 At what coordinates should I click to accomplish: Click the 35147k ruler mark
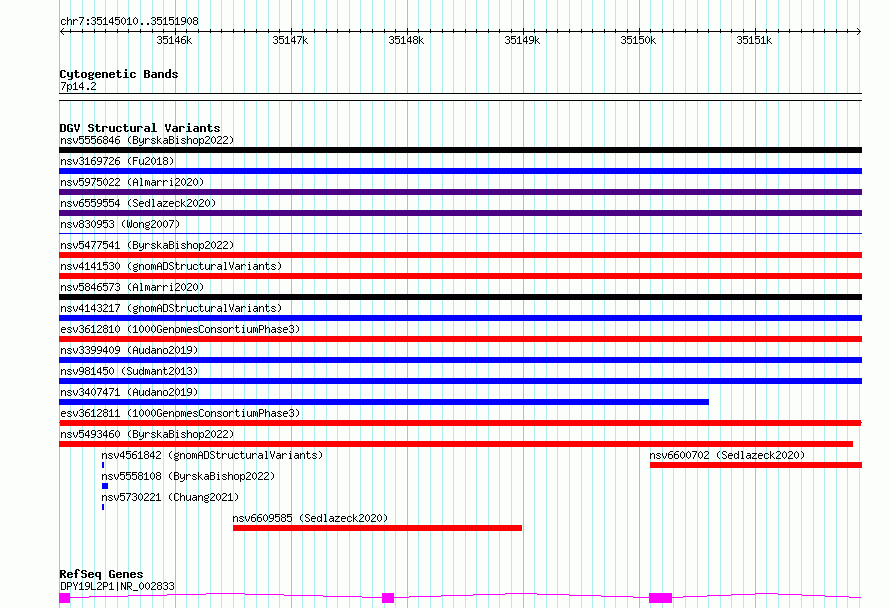pos(290,40)
